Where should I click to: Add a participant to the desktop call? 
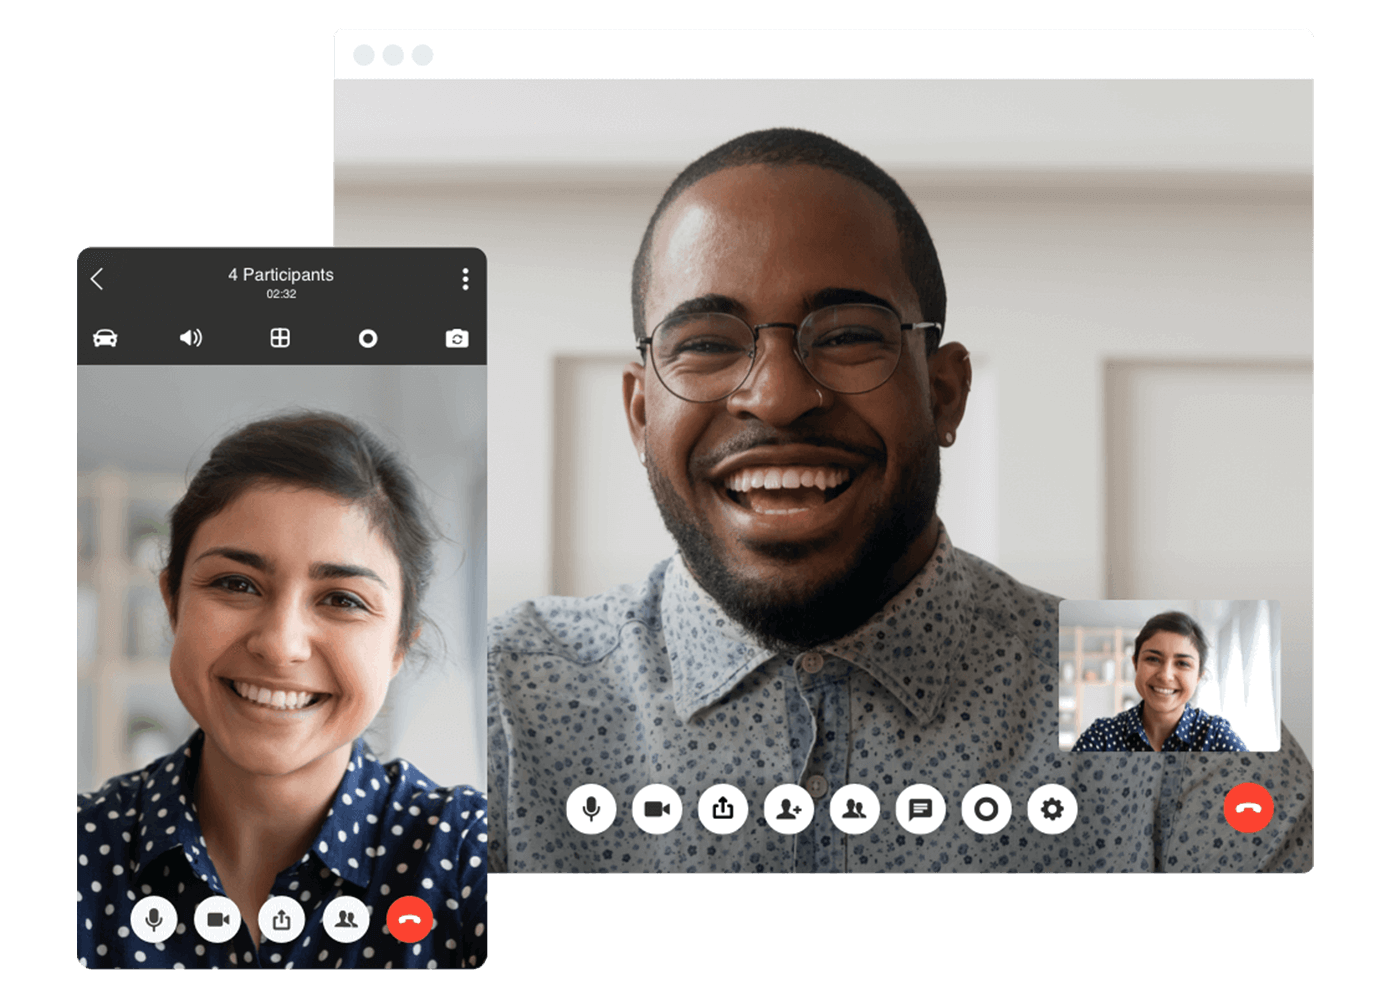pyautogui.click(x=789, y=808)
